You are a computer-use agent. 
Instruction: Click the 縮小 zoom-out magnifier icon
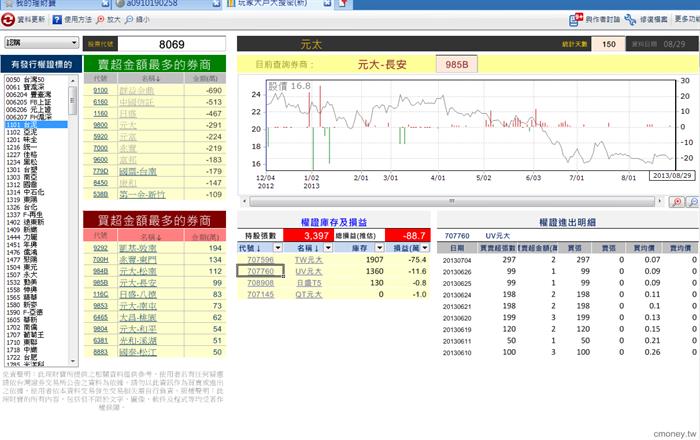tap(129, 20)
